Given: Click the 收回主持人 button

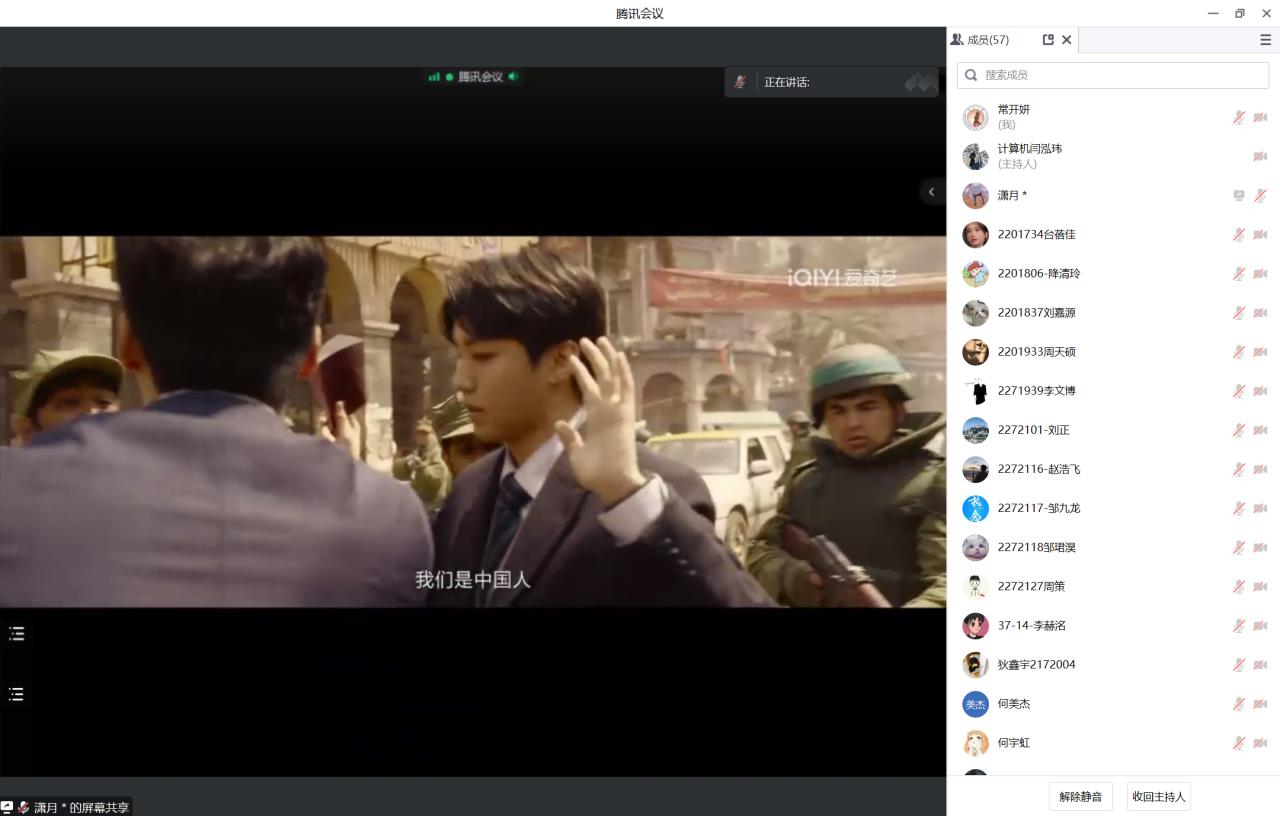Looking at the screenshot, I should tap(1159, 797).
